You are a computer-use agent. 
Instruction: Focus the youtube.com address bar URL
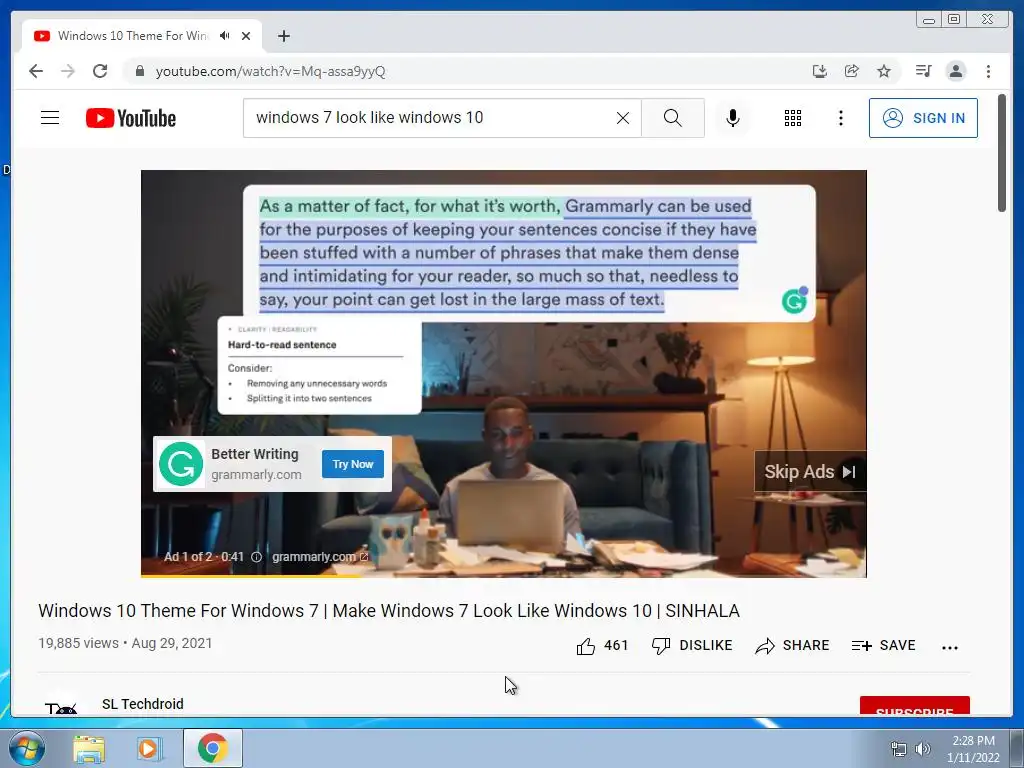(x=270, y=71)
